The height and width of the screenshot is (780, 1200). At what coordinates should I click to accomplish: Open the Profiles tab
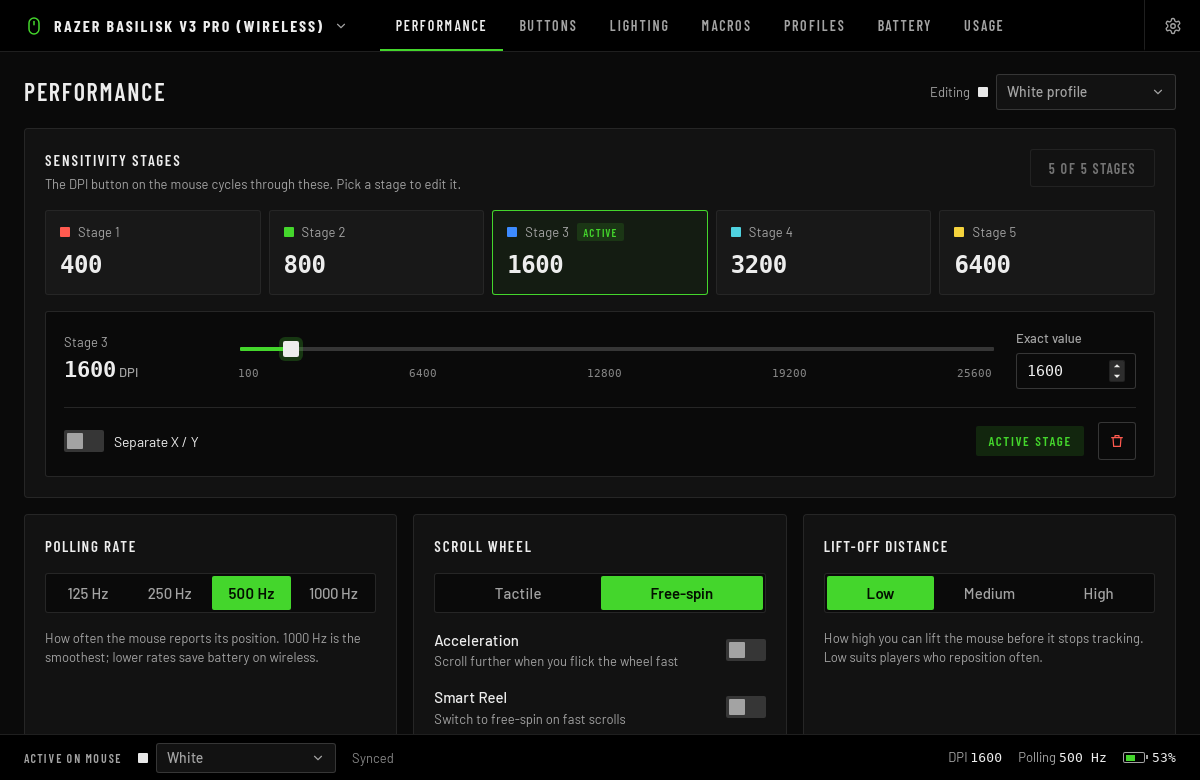click(814, 26)
